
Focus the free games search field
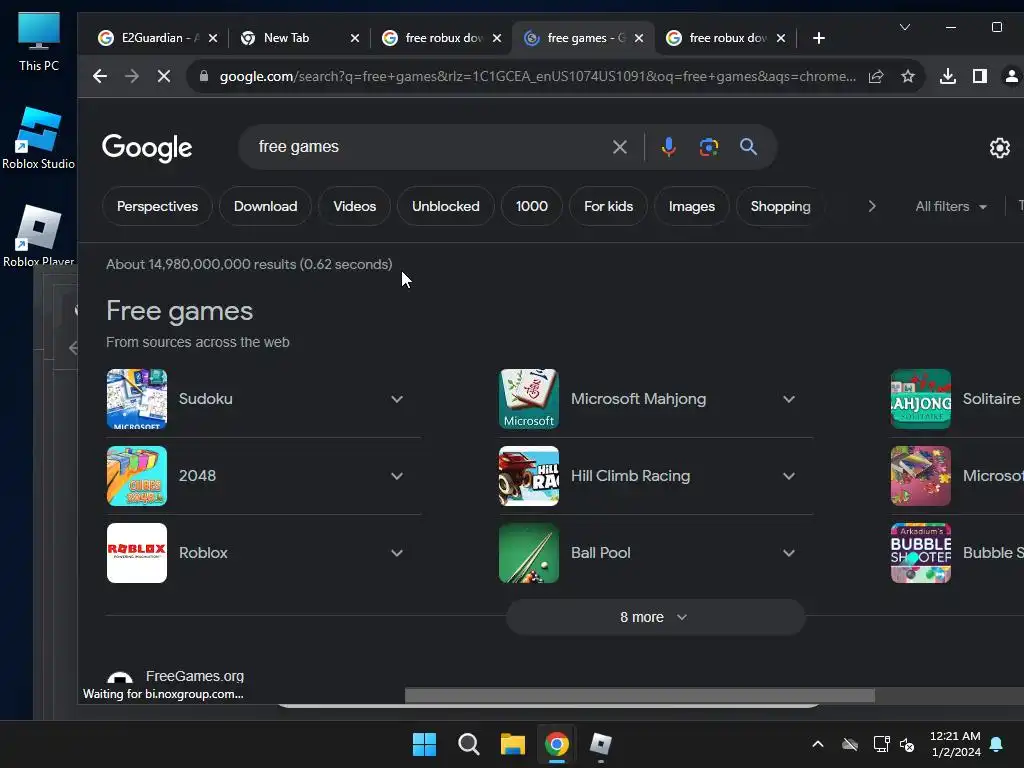(x=424, y=147)
